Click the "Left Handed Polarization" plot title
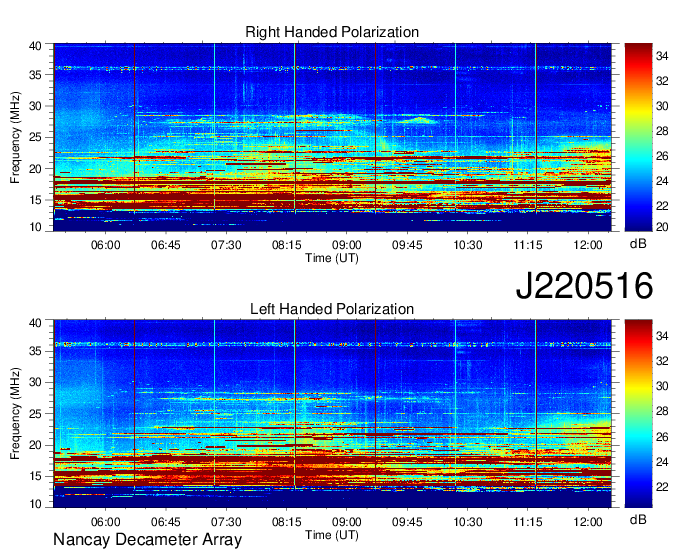Screen dimensions: 680x552 point(332,309)
